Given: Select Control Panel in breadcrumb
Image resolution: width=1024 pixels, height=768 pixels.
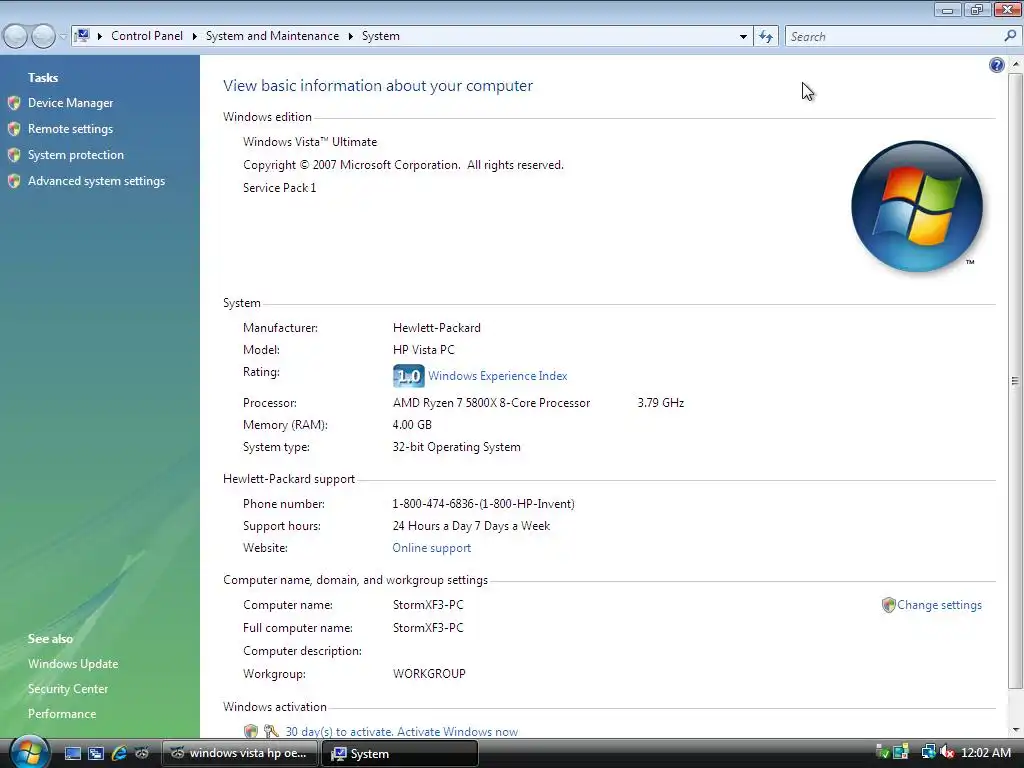Looking at the screenshot, I should pos(147,36).
